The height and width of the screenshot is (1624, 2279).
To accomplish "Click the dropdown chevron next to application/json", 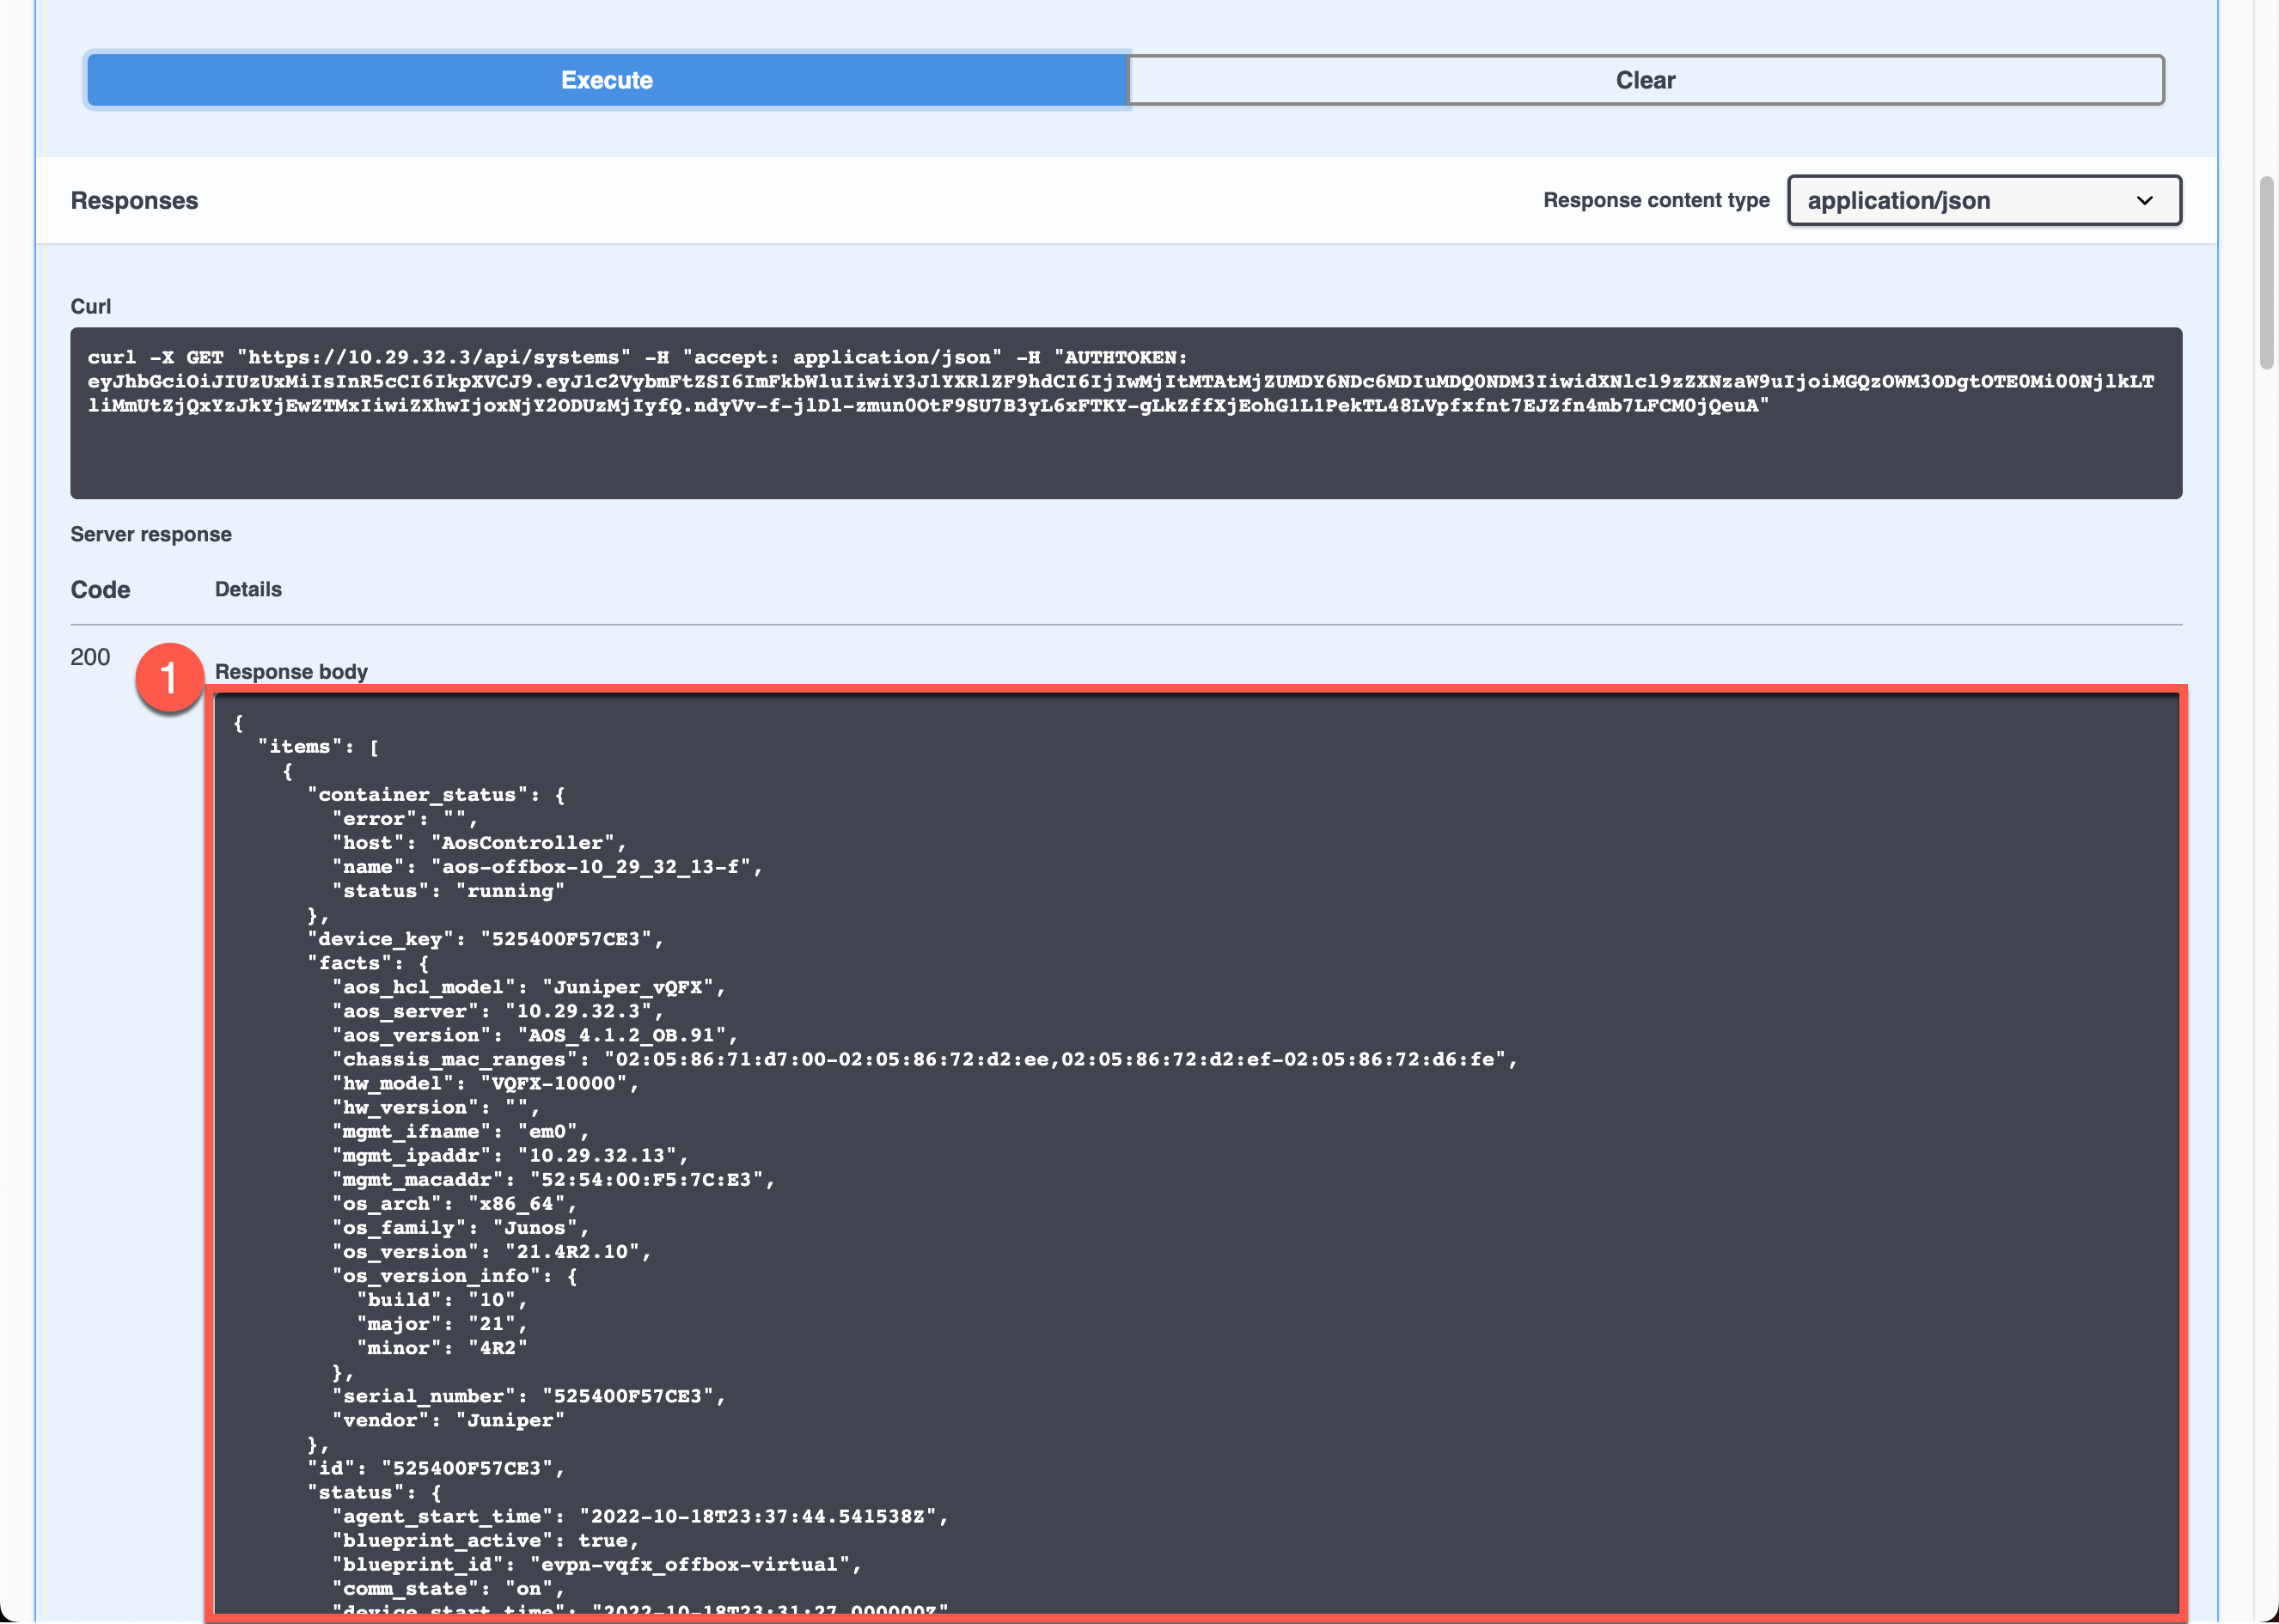I will (2143, 200).
